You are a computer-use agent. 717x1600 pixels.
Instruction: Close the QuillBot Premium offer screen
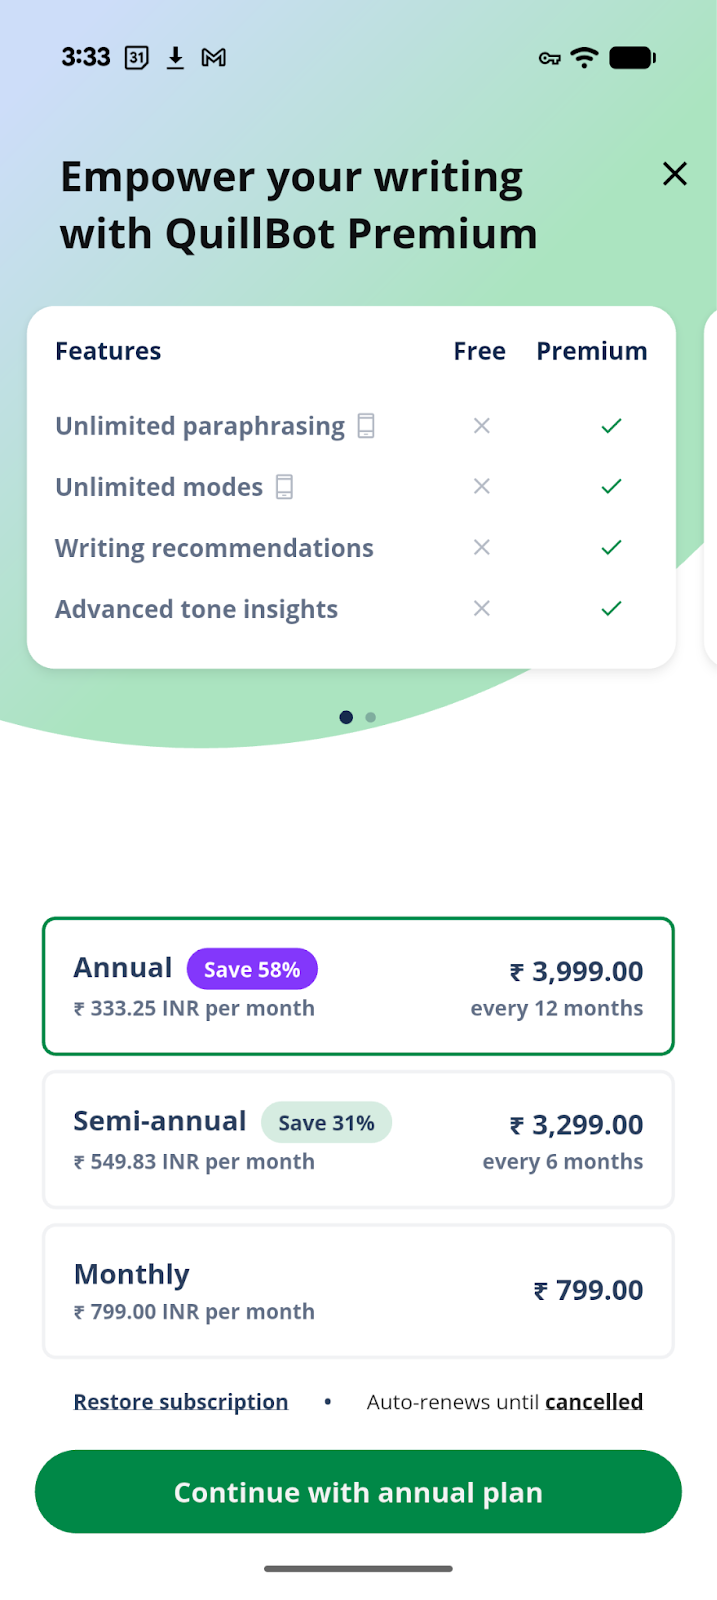(675, 174)
